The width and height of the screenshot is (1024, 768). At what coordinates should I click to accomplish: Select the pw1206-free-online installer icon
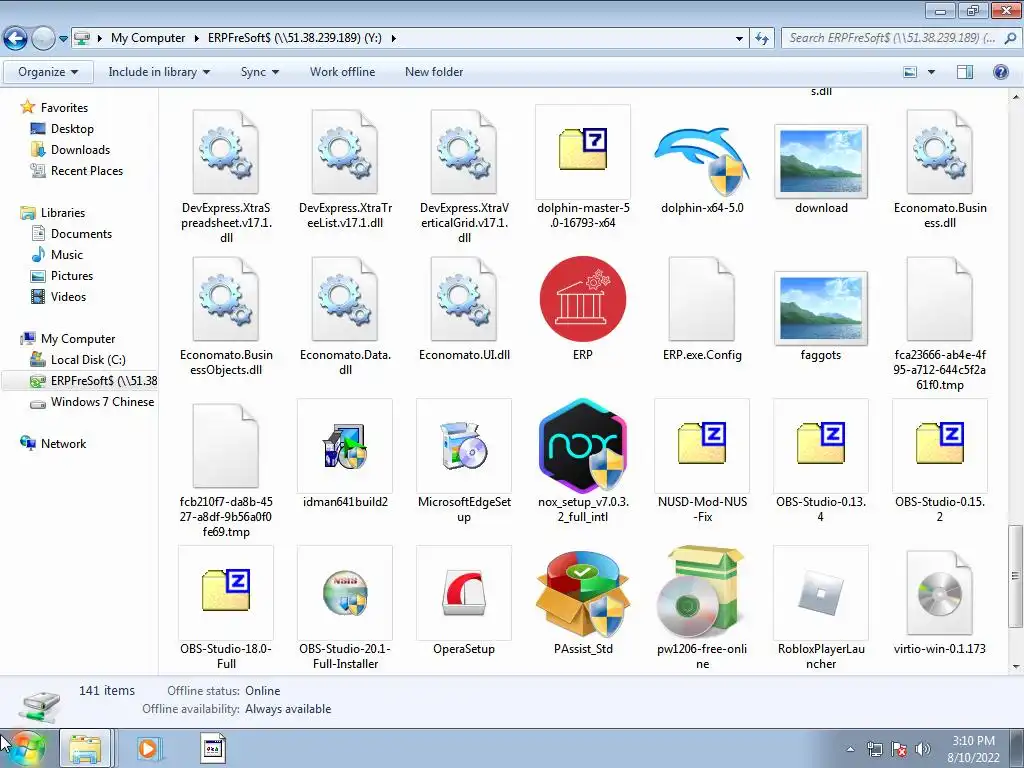[702, 593]
